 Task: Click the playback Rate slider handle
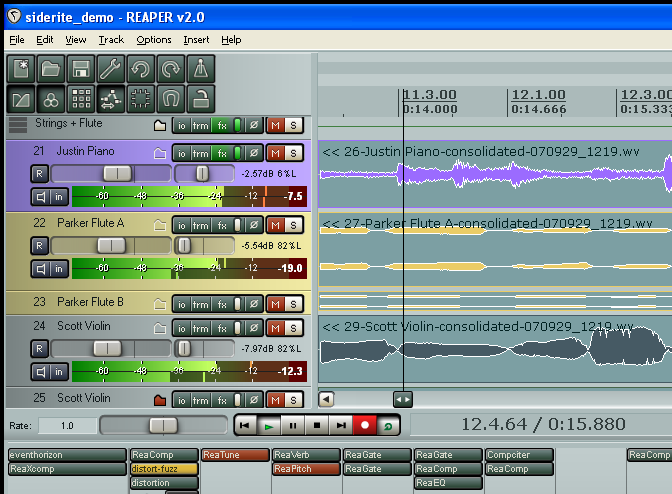(x=161, y=425)
